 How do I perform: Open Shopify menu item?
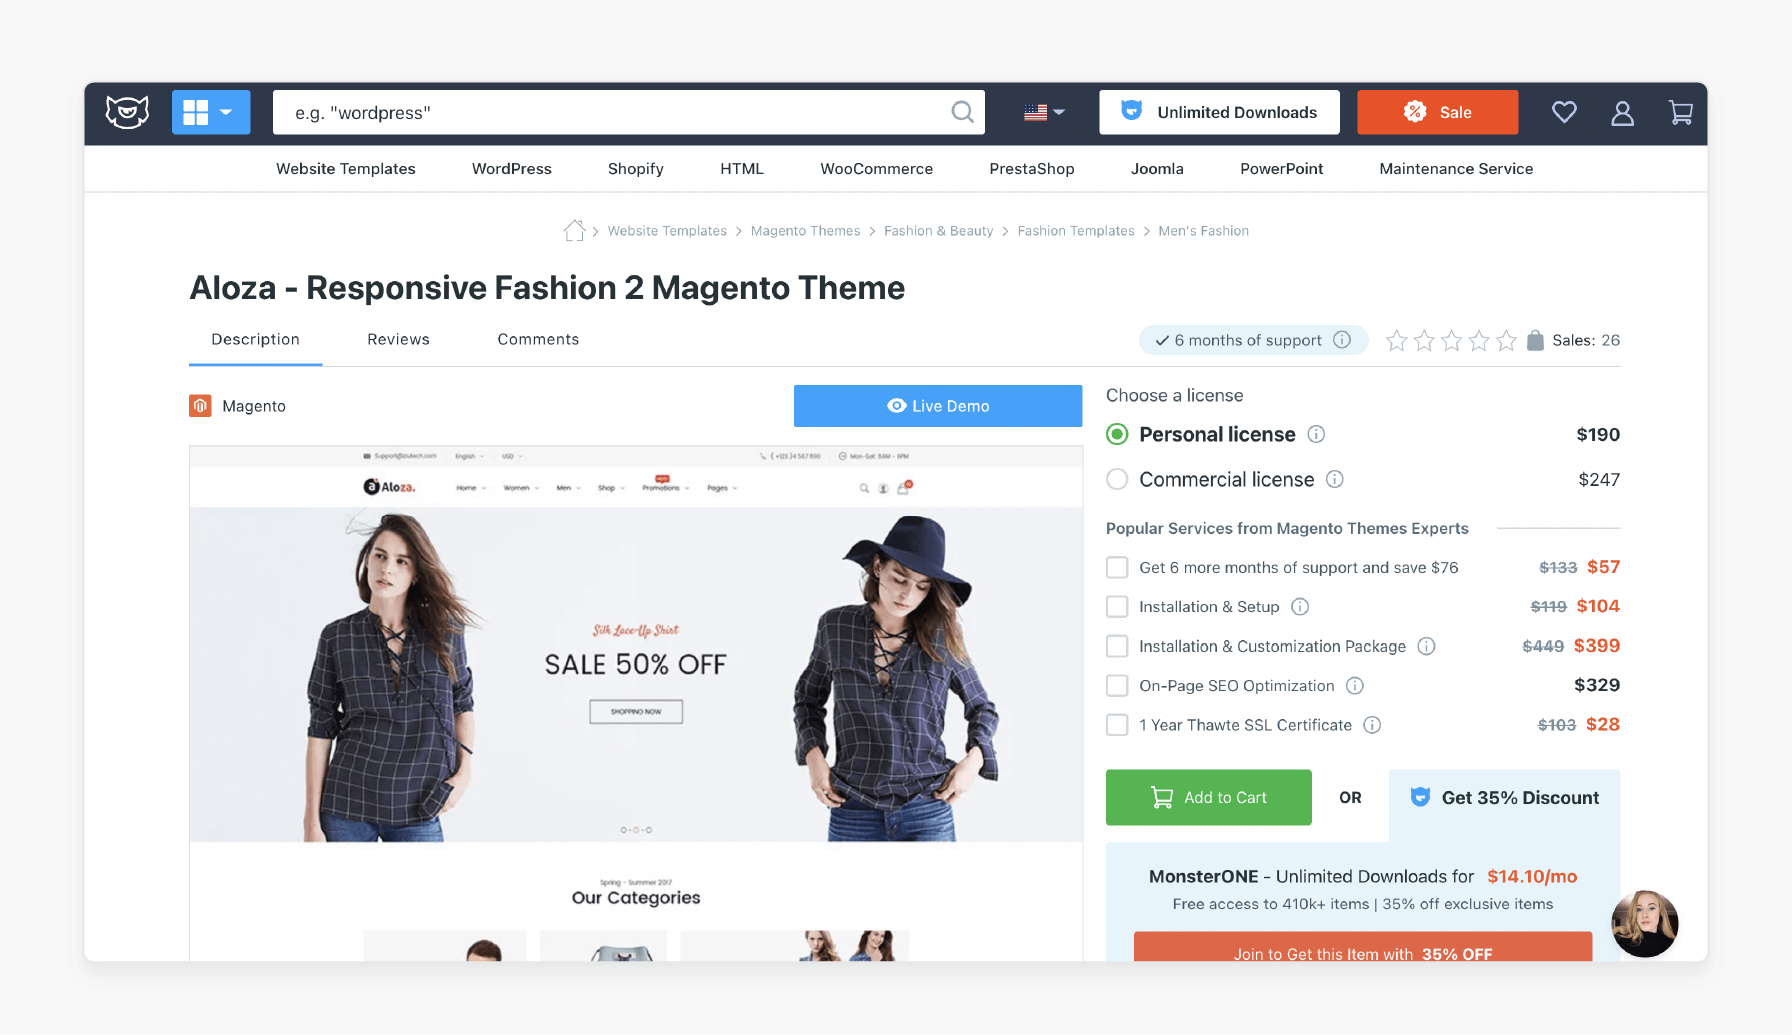point(636,169)
